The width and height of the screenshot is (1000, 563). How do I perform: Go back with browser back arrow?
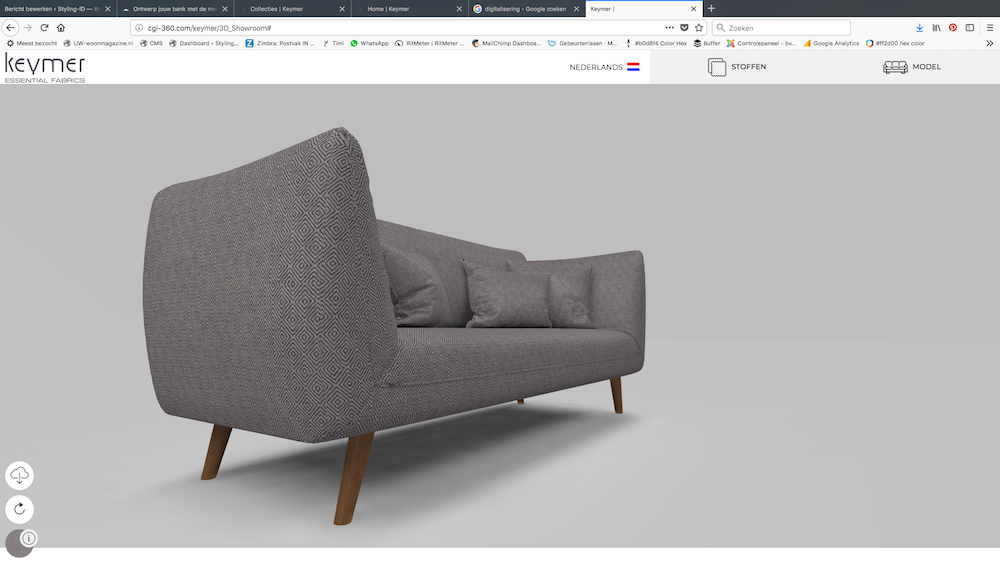tap(10, 27)
